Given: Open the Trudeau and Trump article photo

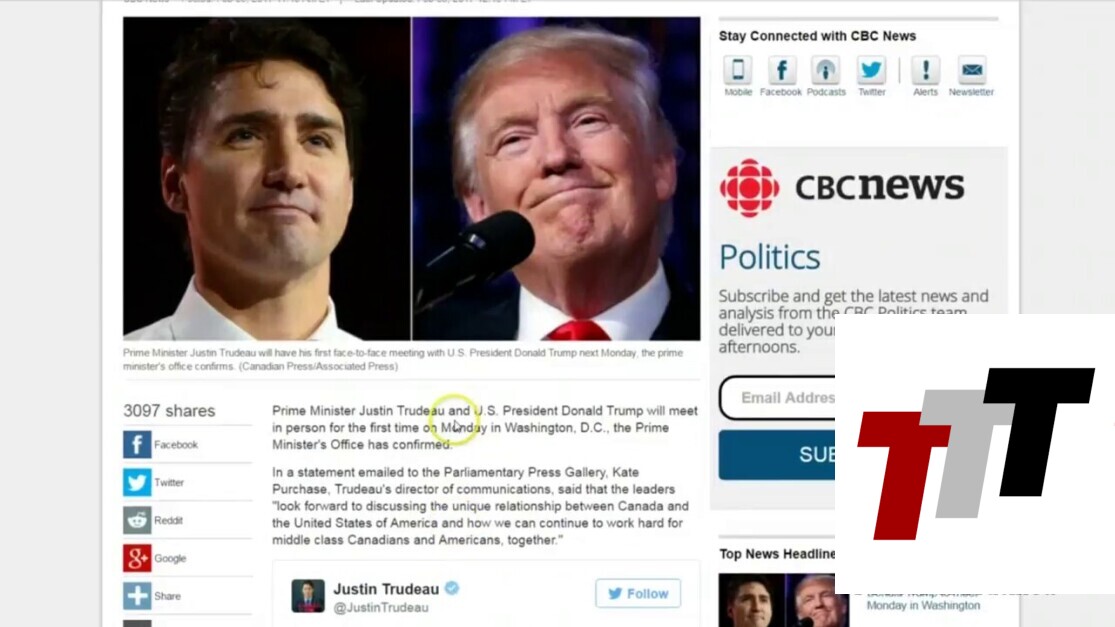Looking at the screenshot, I should click(x=411, y=178).
